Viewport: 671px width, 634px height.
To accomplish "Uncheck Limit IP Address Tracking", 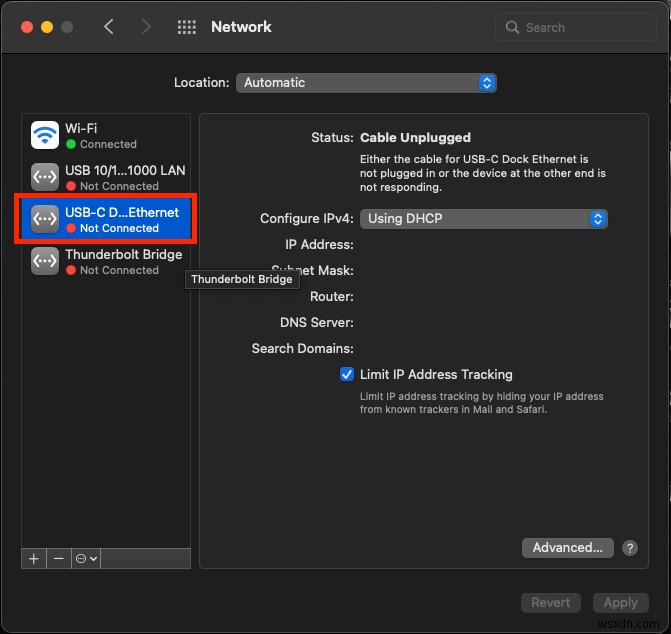I will pos(347,374).
